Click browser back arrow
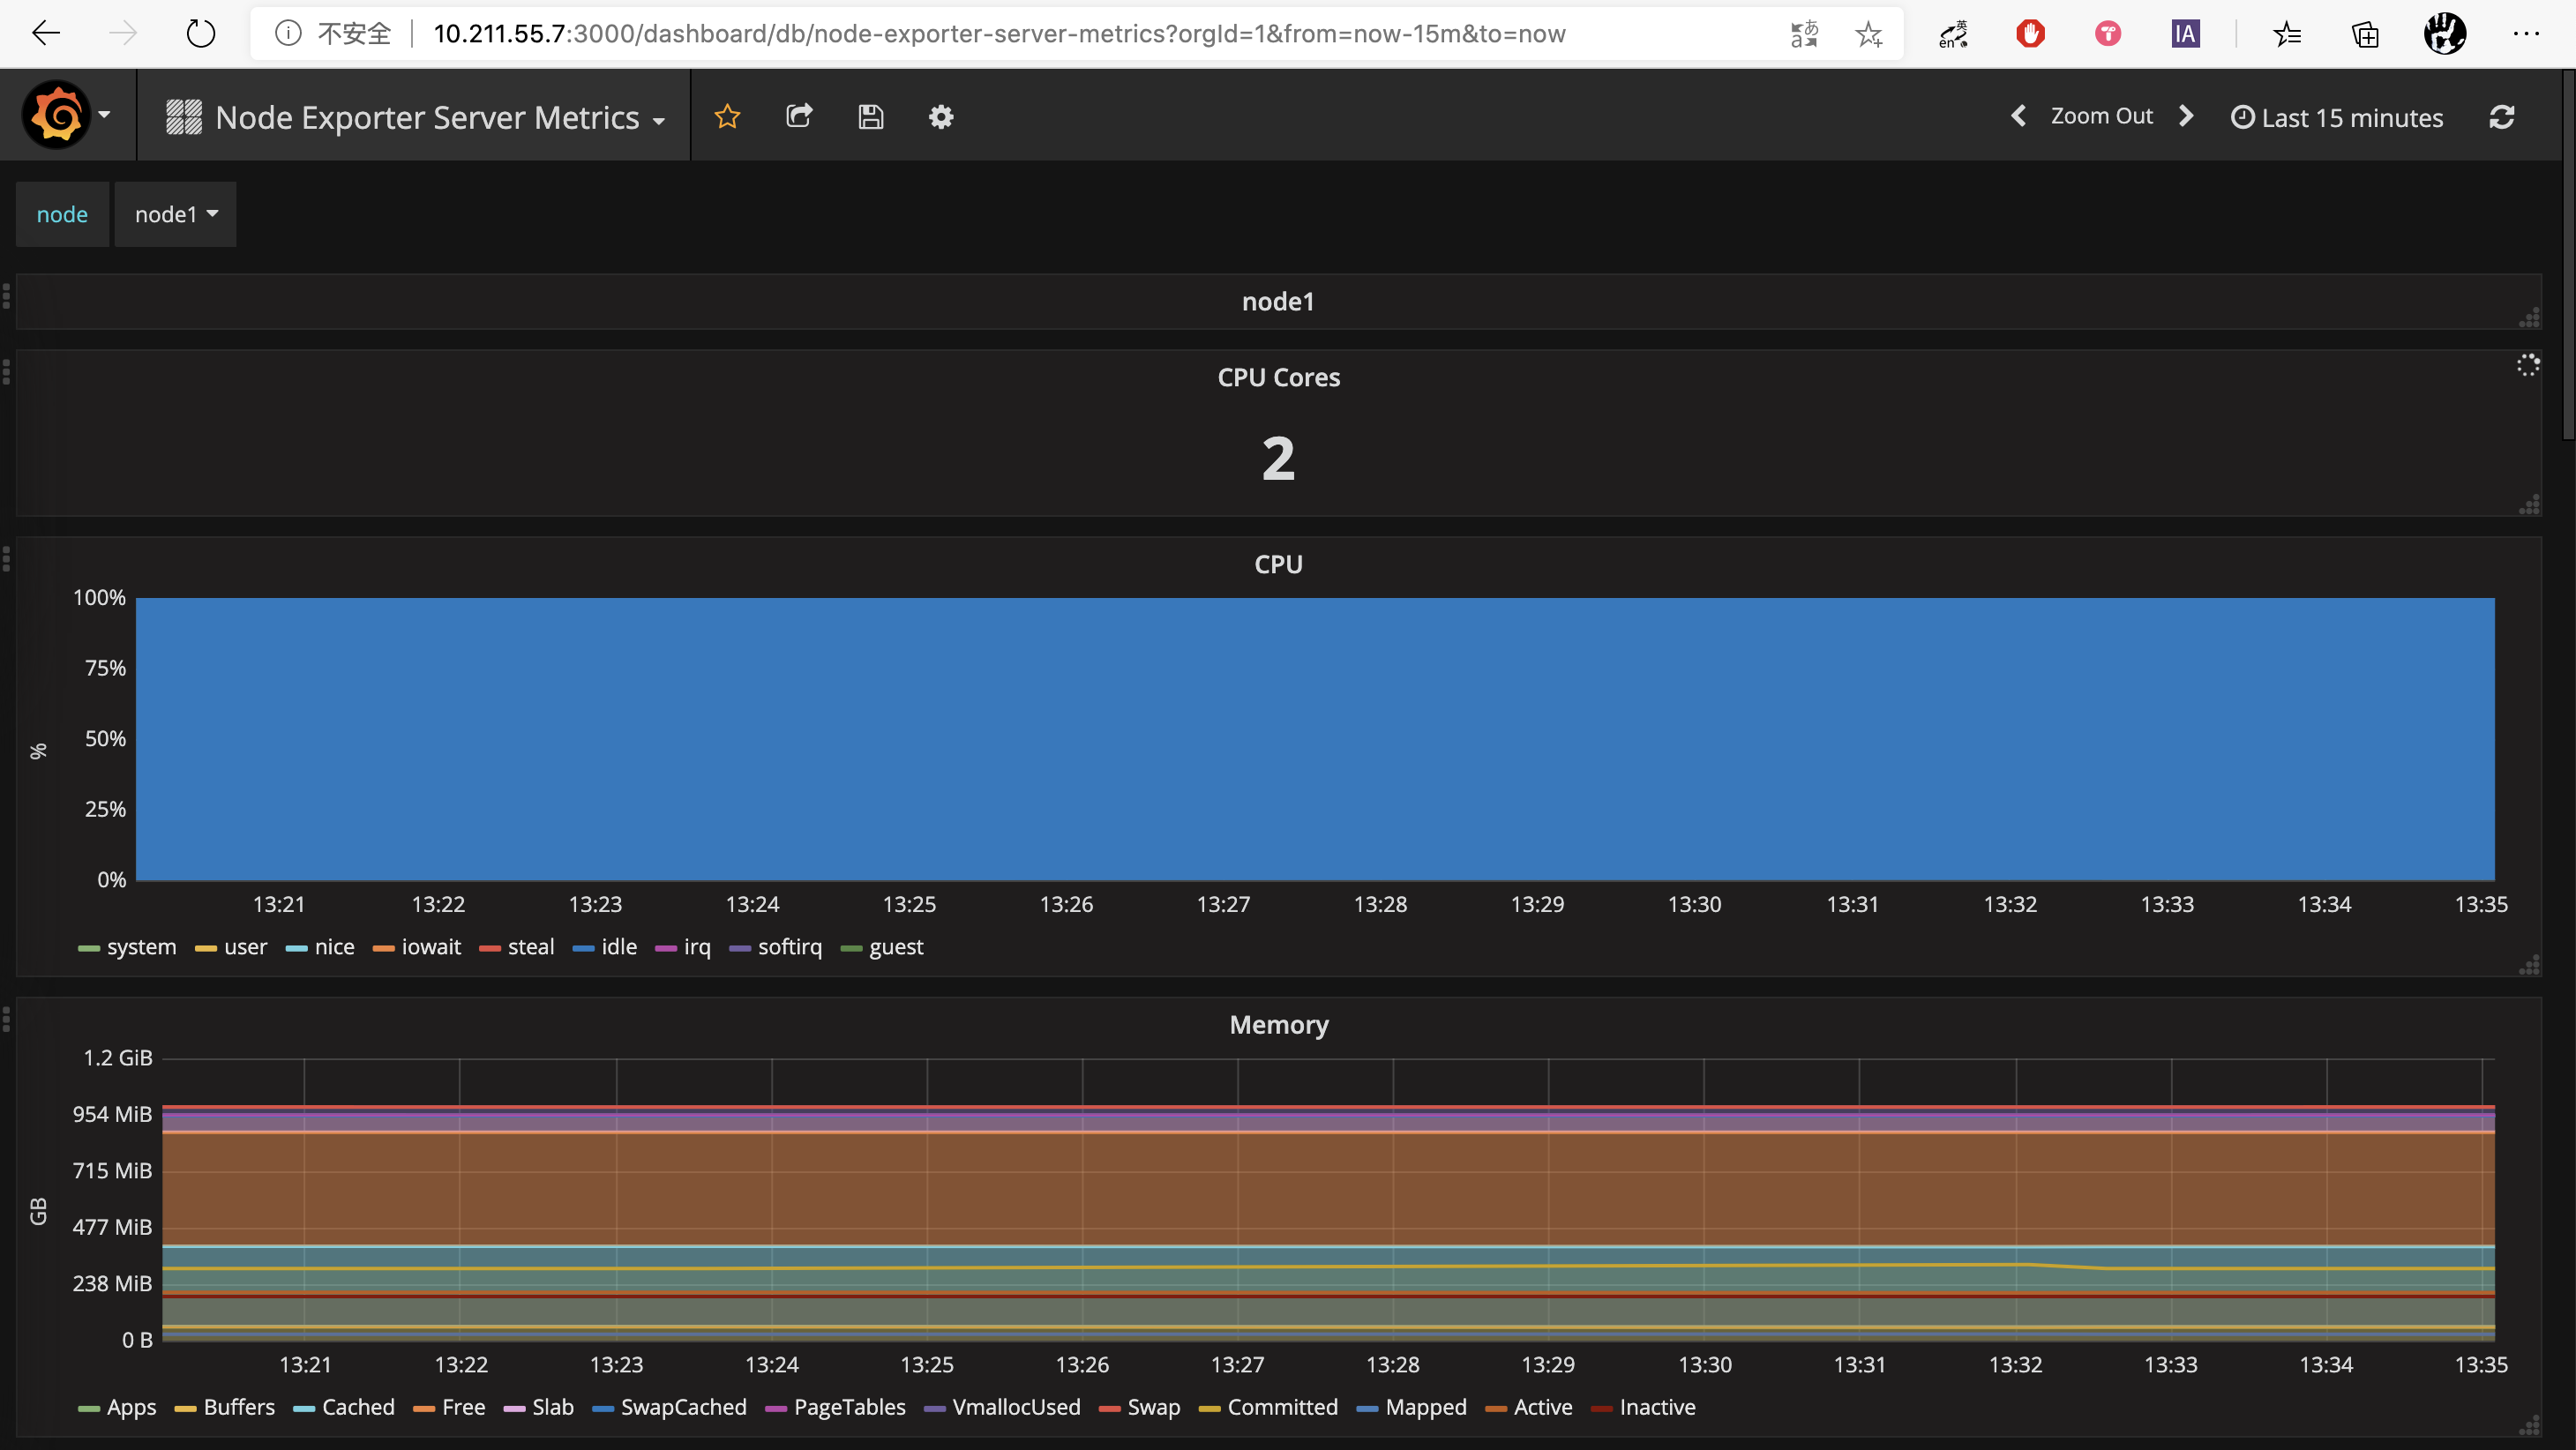The width and height of the screenshot is (2576, 1450). point(46,34)
